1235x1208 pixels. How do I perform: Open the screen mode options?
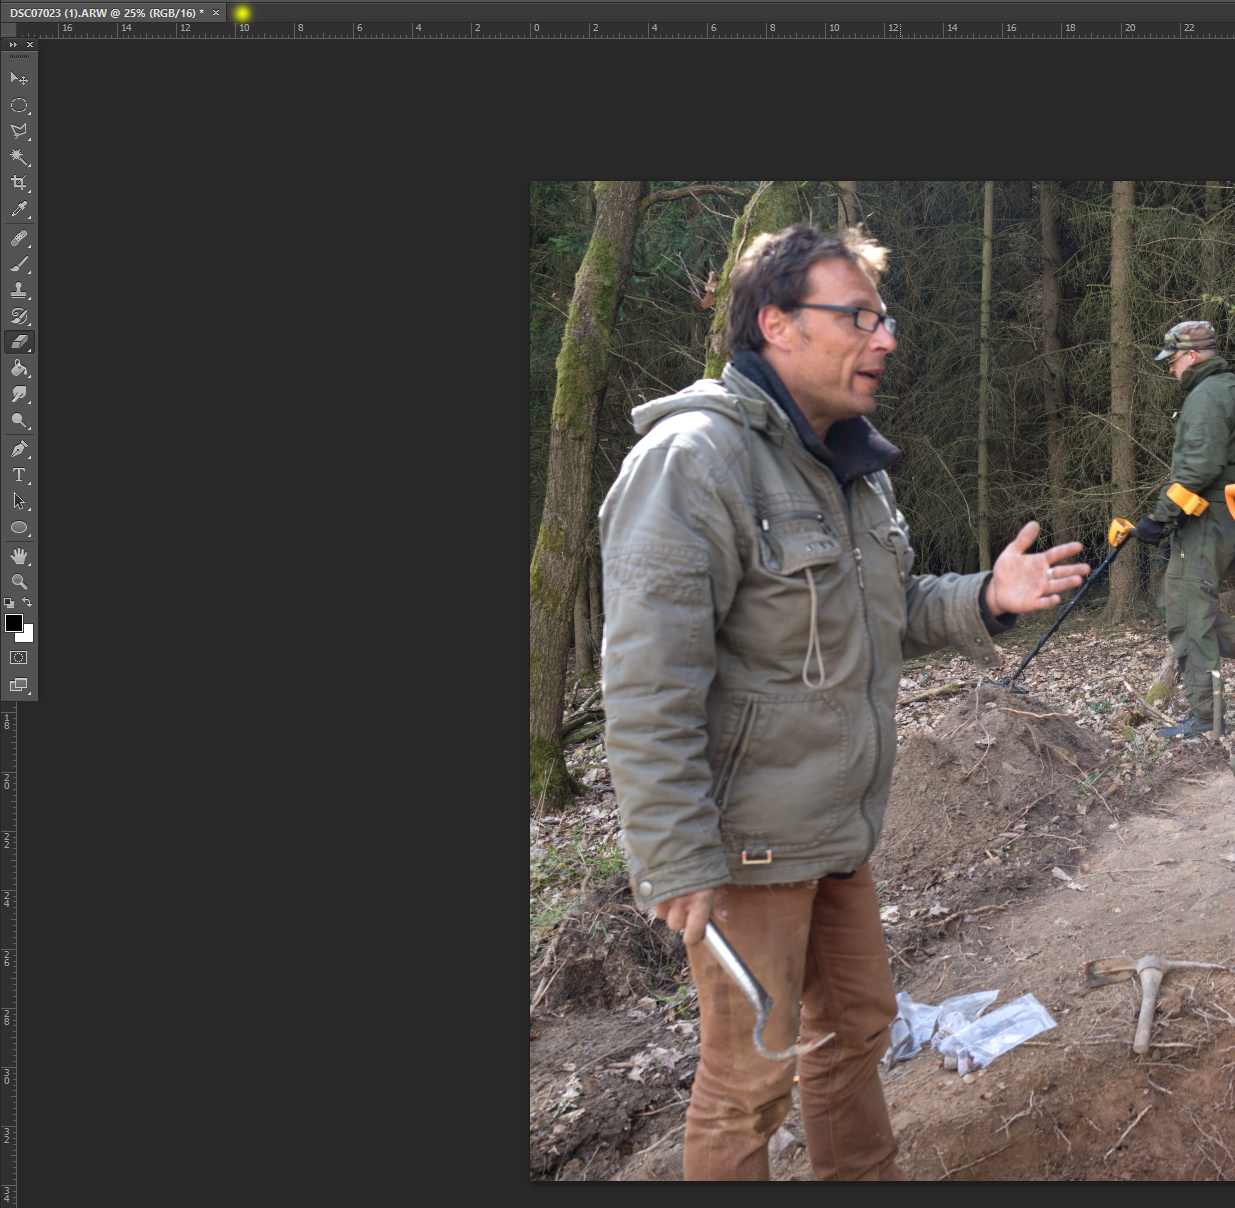click(19, 685)
